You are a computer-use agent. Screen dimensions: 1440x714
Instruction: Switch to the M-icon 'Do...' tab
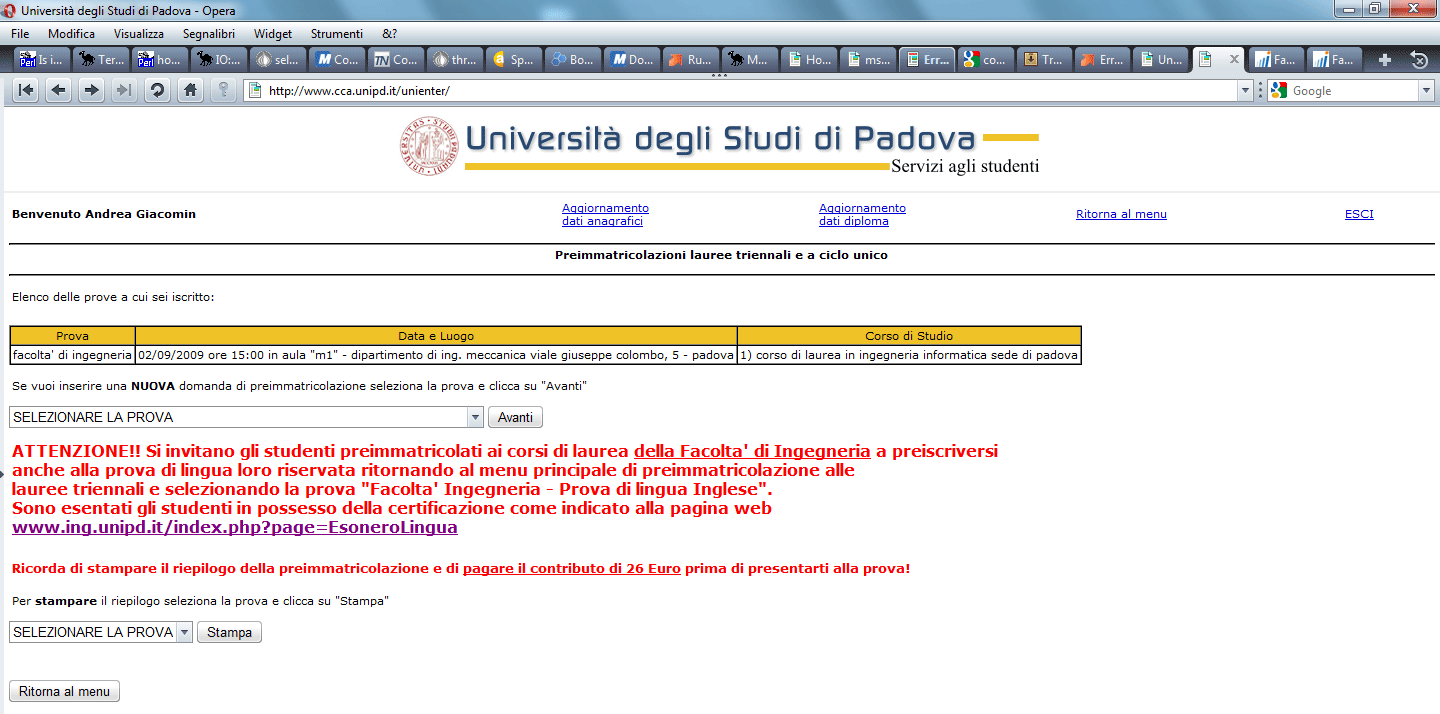pyautogui.click(x=632, y=60)
